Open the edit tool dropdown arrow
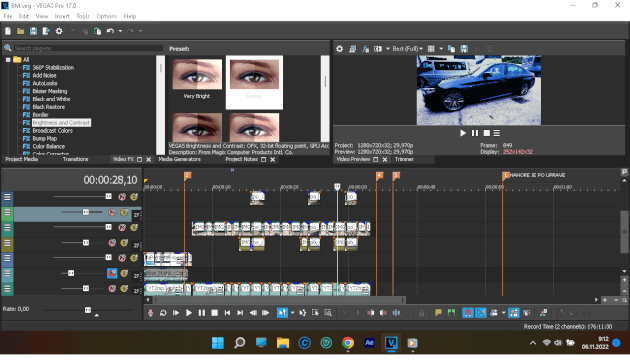This screenshot has height=360, width=630. point(292,313)
